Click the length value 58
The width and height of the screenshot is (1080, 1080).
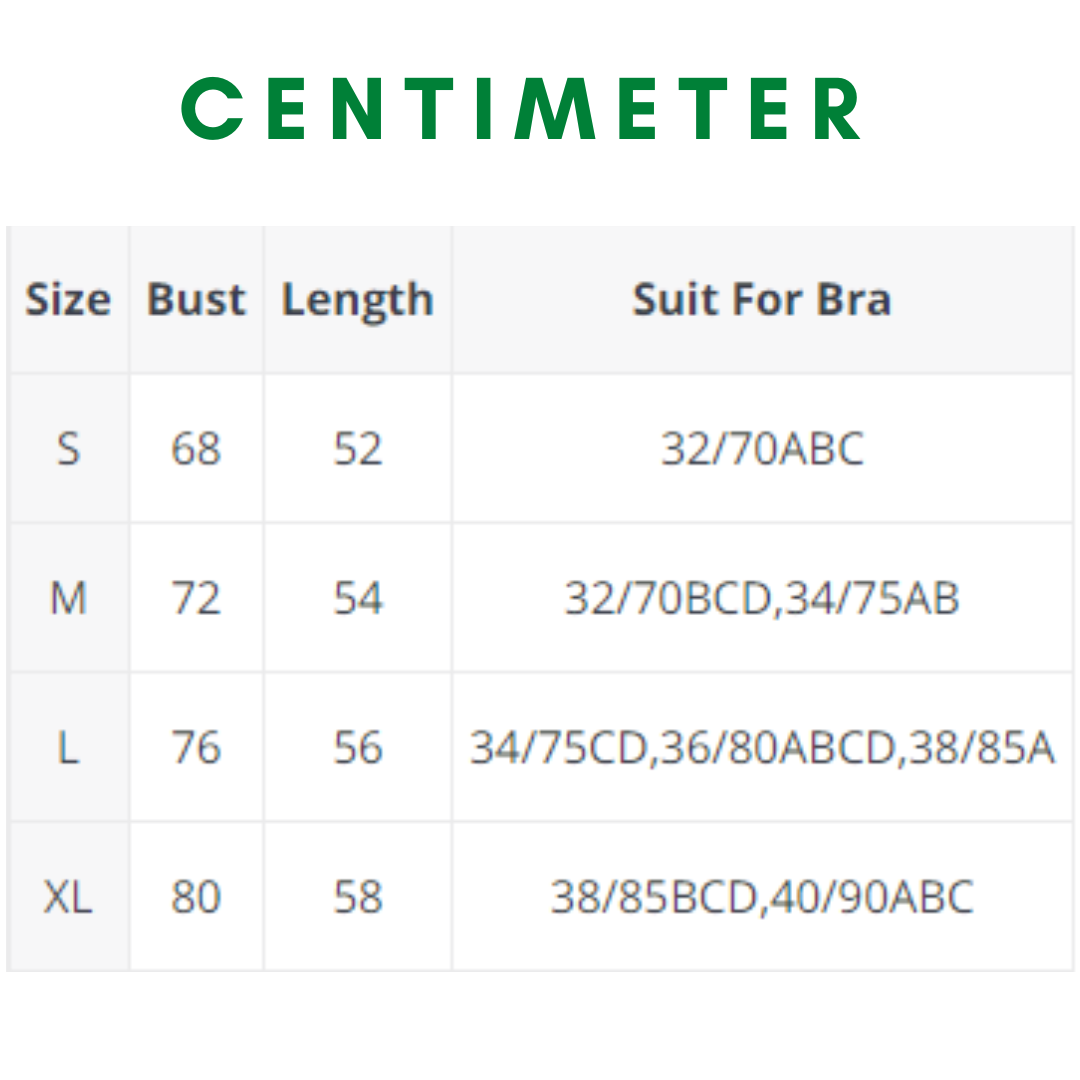[x=358, y=897]
